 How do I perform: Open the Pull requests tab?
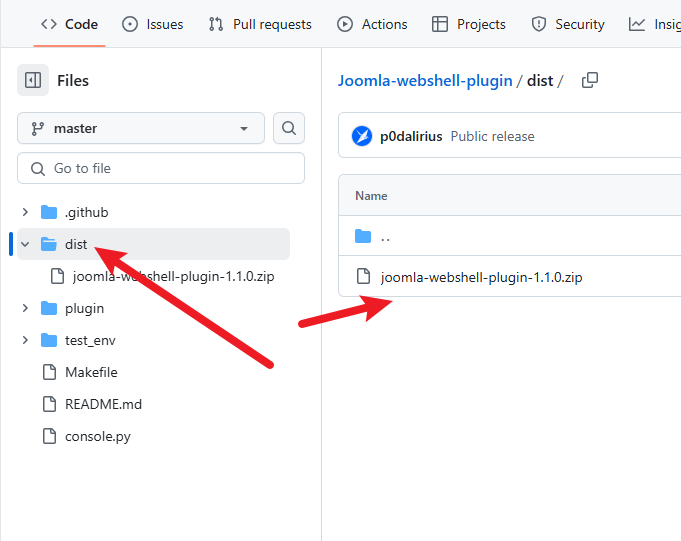(x=260, y=24)
